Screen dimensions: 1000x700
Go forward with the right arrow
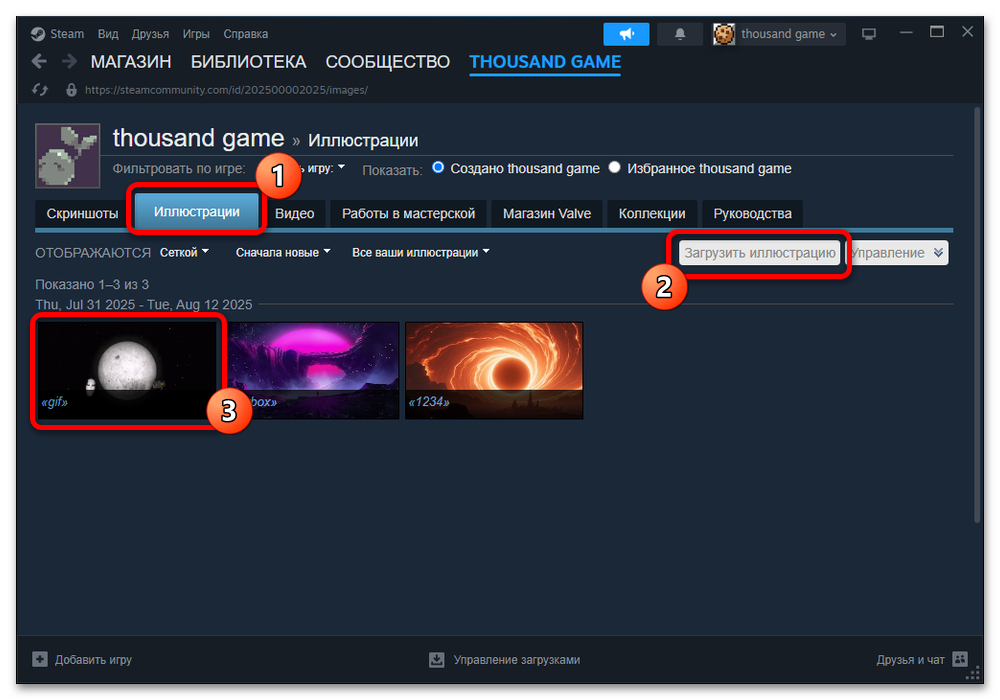click(x=69, y=62)
